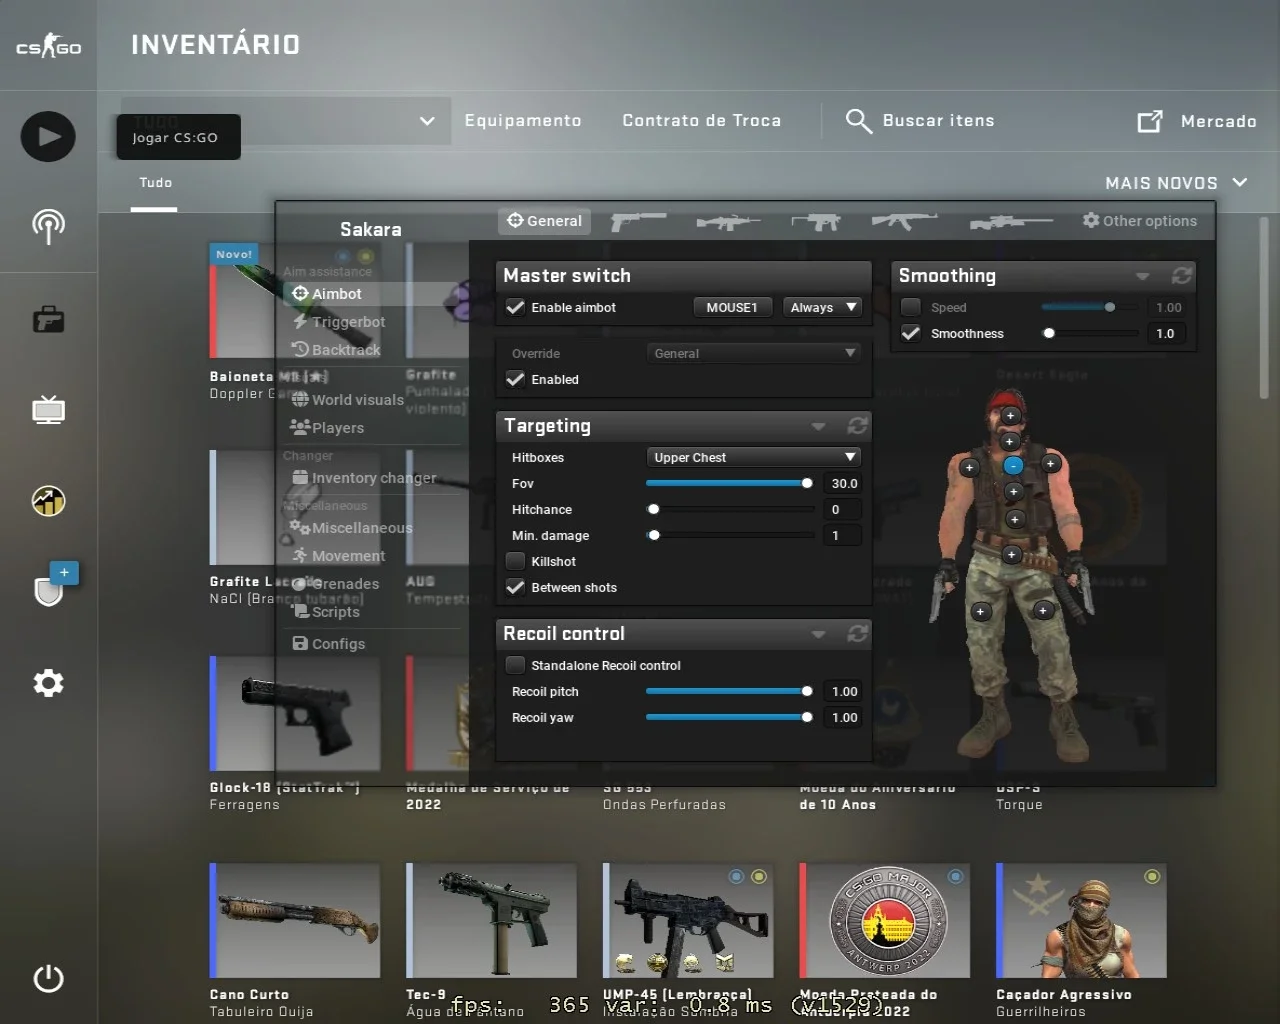Select the Cano Curto Tabuleiro Ouija item
This screenshot has height=1024, width=1280.
(x=295, y=940)
